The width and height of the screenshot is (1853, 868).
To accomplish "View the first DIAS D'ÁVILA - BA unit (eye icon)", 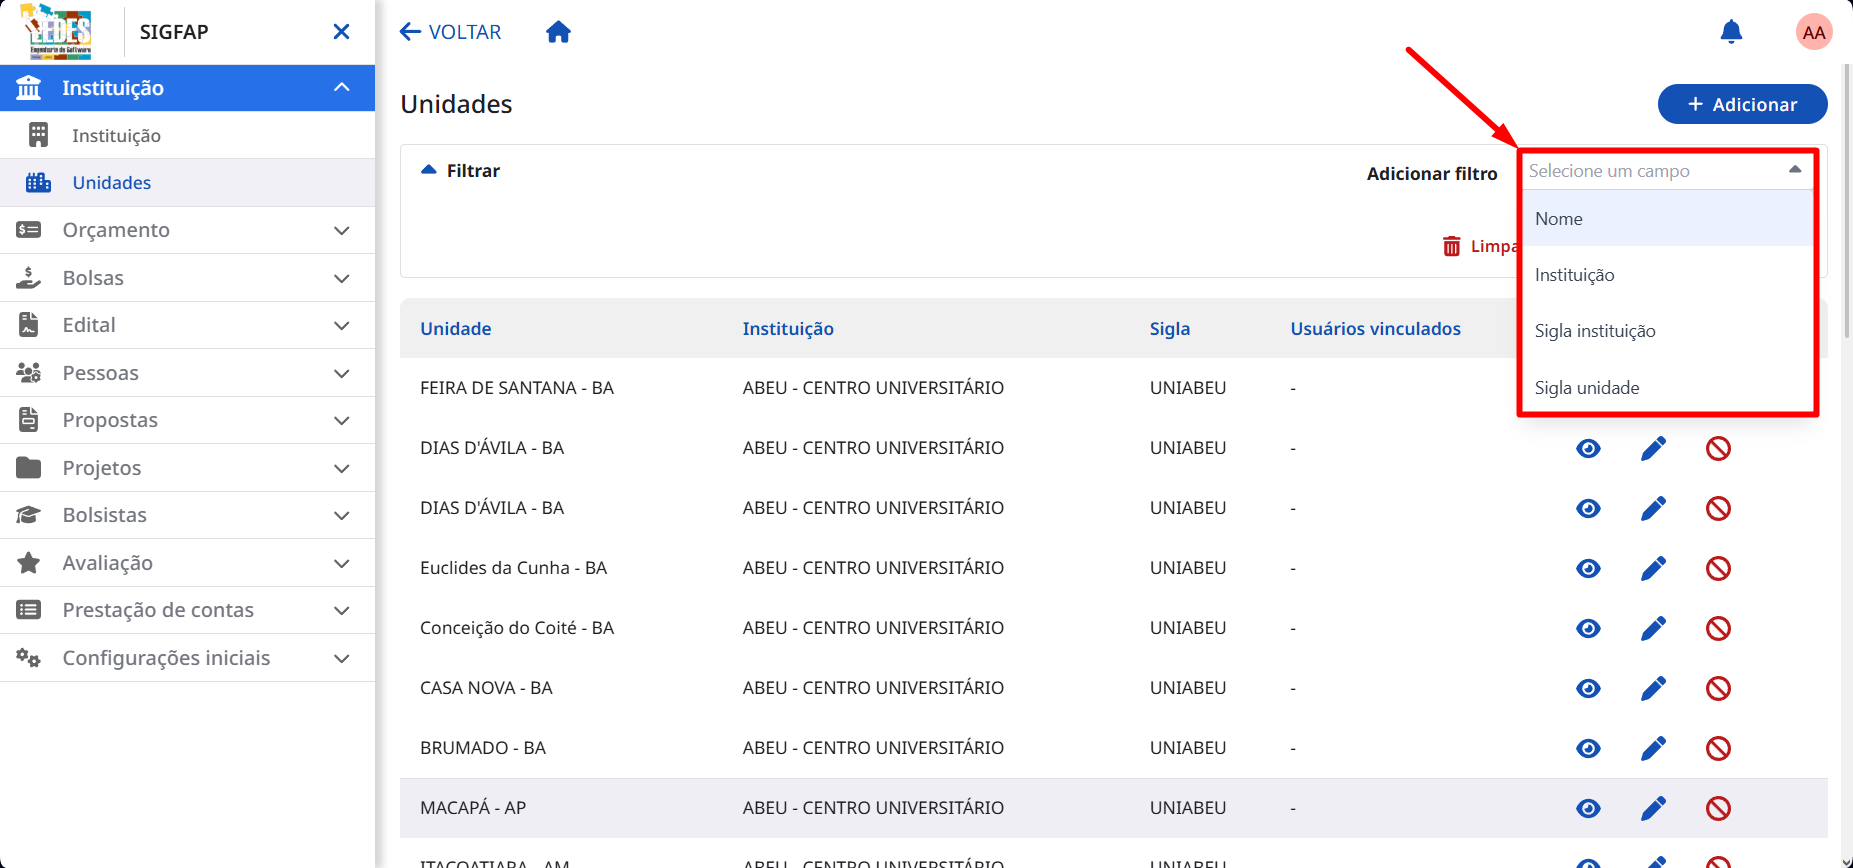I will [1588, 448].
